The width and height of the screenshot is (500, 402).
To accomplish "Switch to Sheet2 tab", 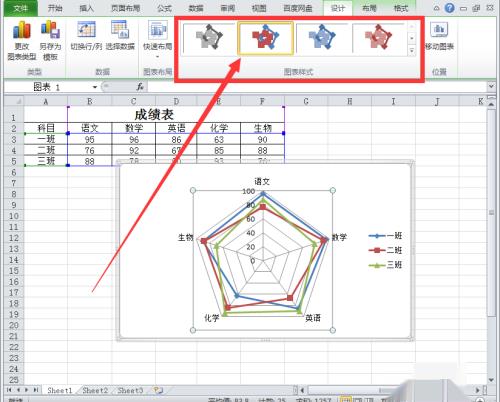I will [x=95, y=390].
